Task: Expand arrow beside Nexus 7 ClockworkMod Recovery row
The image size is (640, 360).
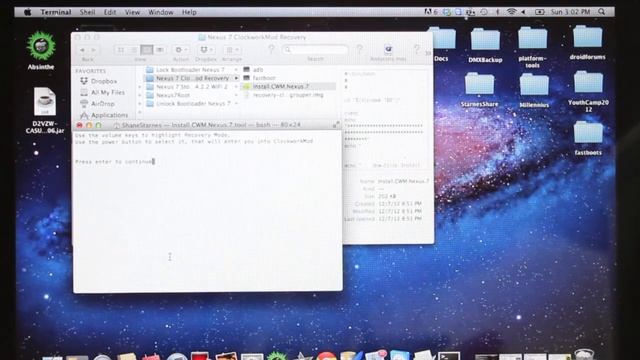Action: pos(236,78)
